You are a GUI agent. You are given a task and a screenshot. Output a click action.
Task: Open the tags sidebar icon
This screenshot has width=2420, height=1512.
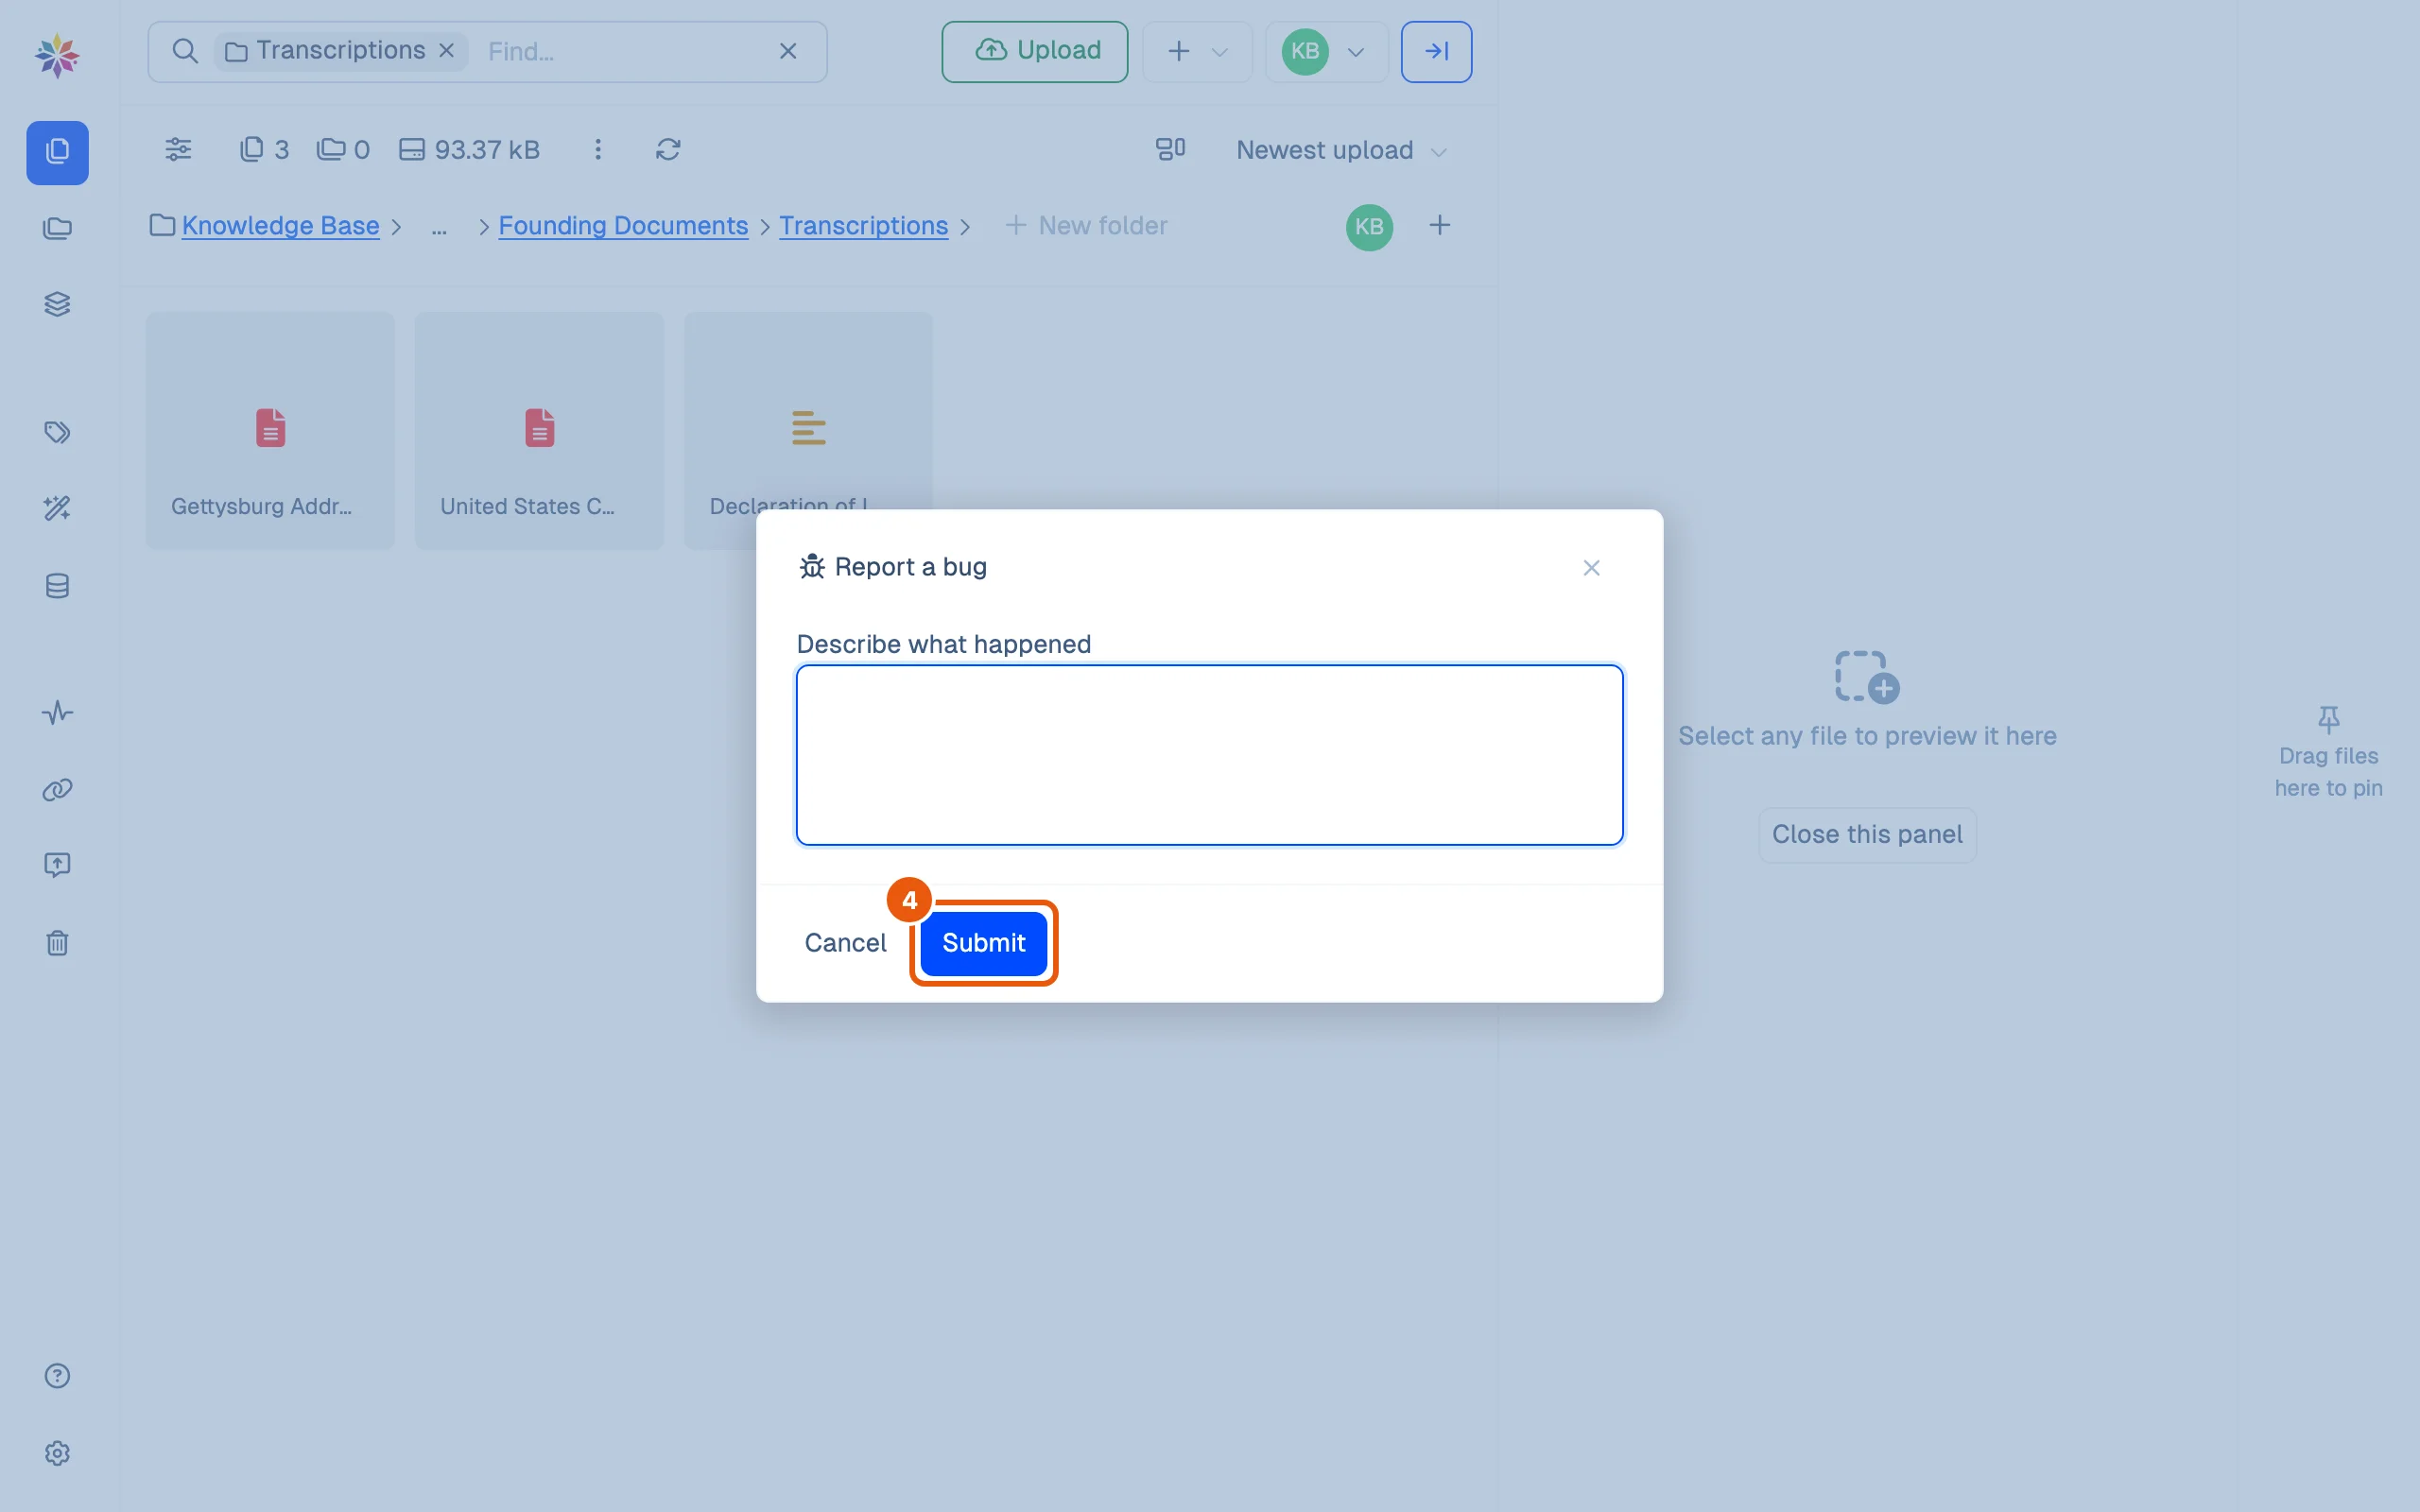pyautogui.click(x=57, y=433)
